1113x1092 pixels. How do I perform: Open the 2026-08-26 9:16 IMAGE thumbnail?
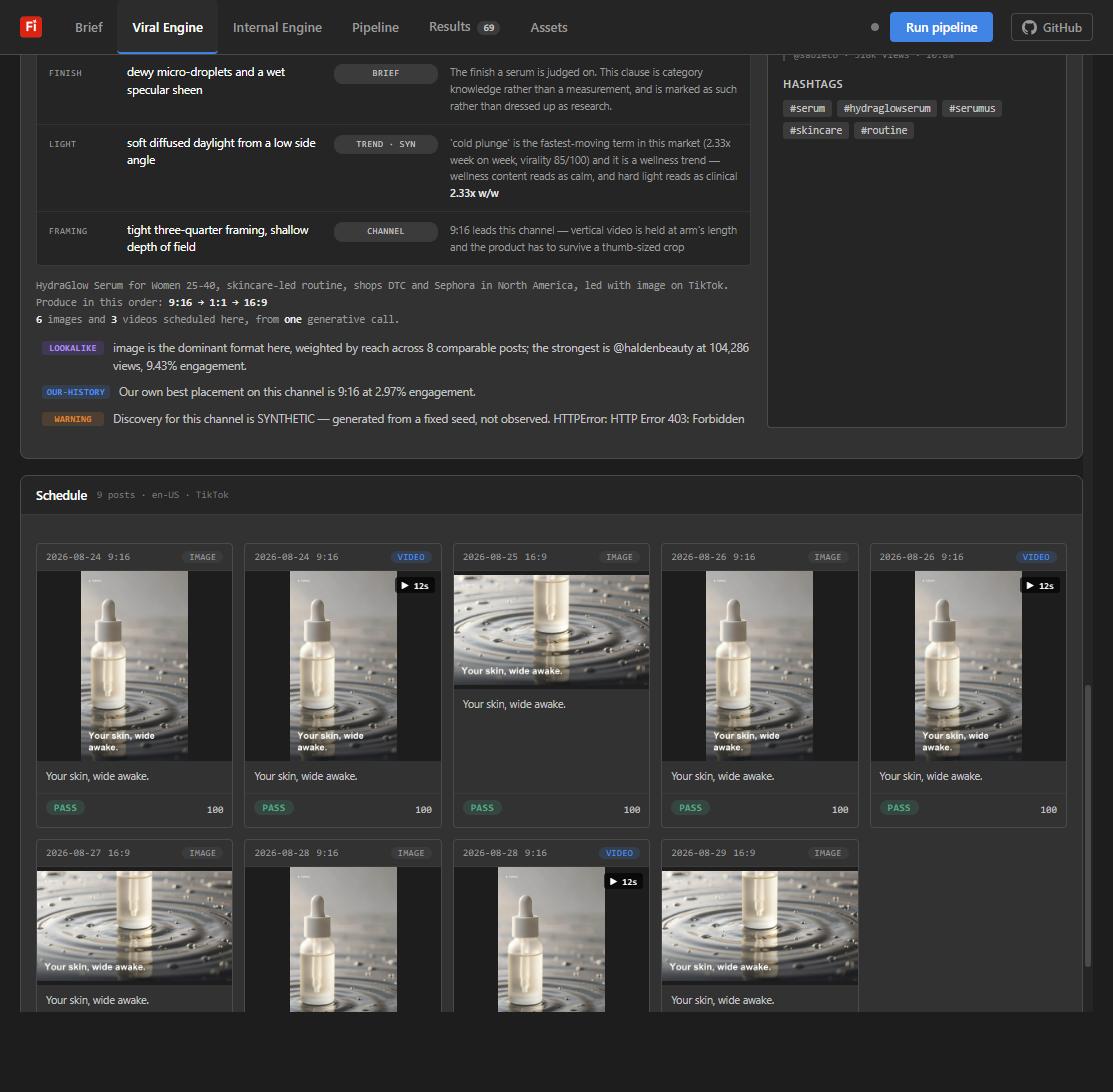point(760,665)
